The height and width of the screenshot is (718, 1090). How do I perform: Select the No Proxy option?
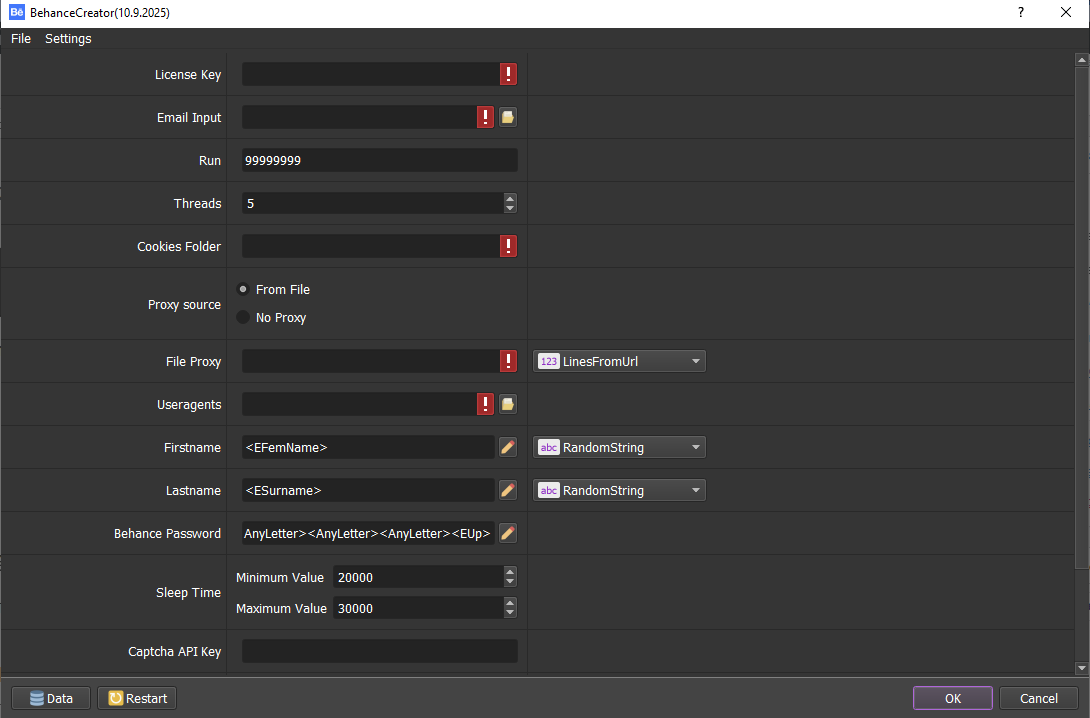243,317
